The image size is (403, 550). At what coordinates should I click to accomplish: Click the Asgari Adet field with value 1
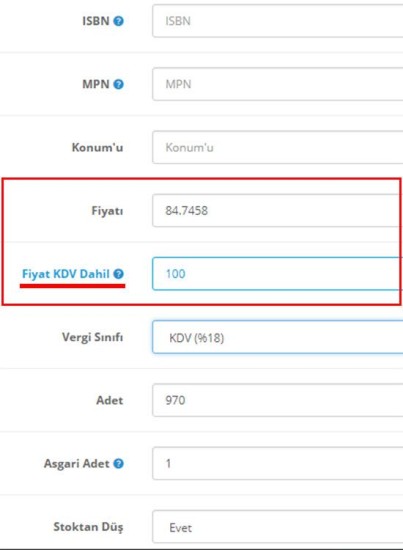click(x=277, y=463)
